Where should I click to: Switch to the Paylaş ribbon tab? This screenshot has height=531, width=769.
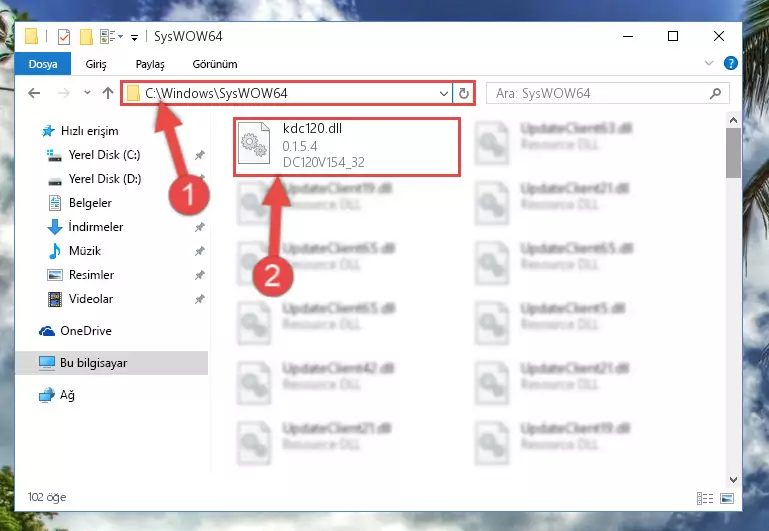pyautogui.click(x=150, y=64)
